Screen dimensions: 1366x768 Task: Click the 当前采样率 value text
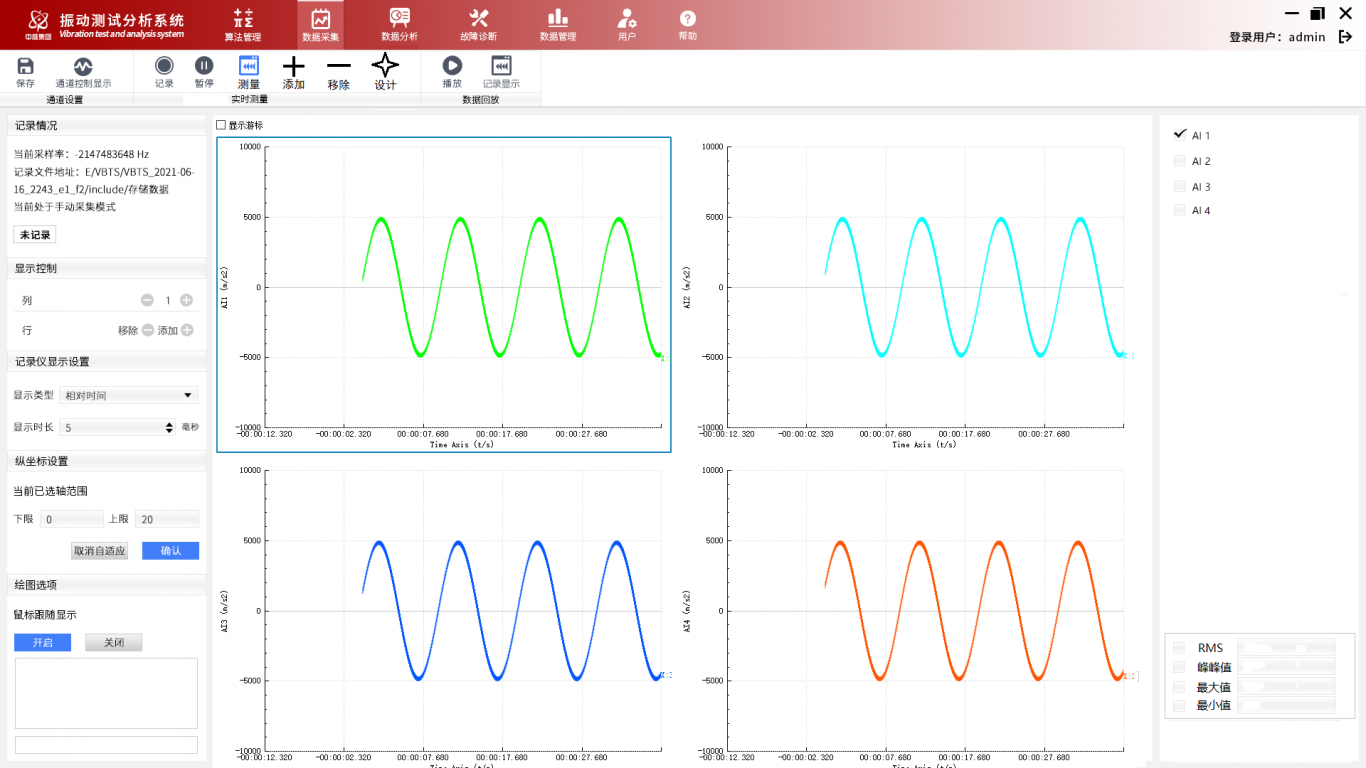pos(112,155)
